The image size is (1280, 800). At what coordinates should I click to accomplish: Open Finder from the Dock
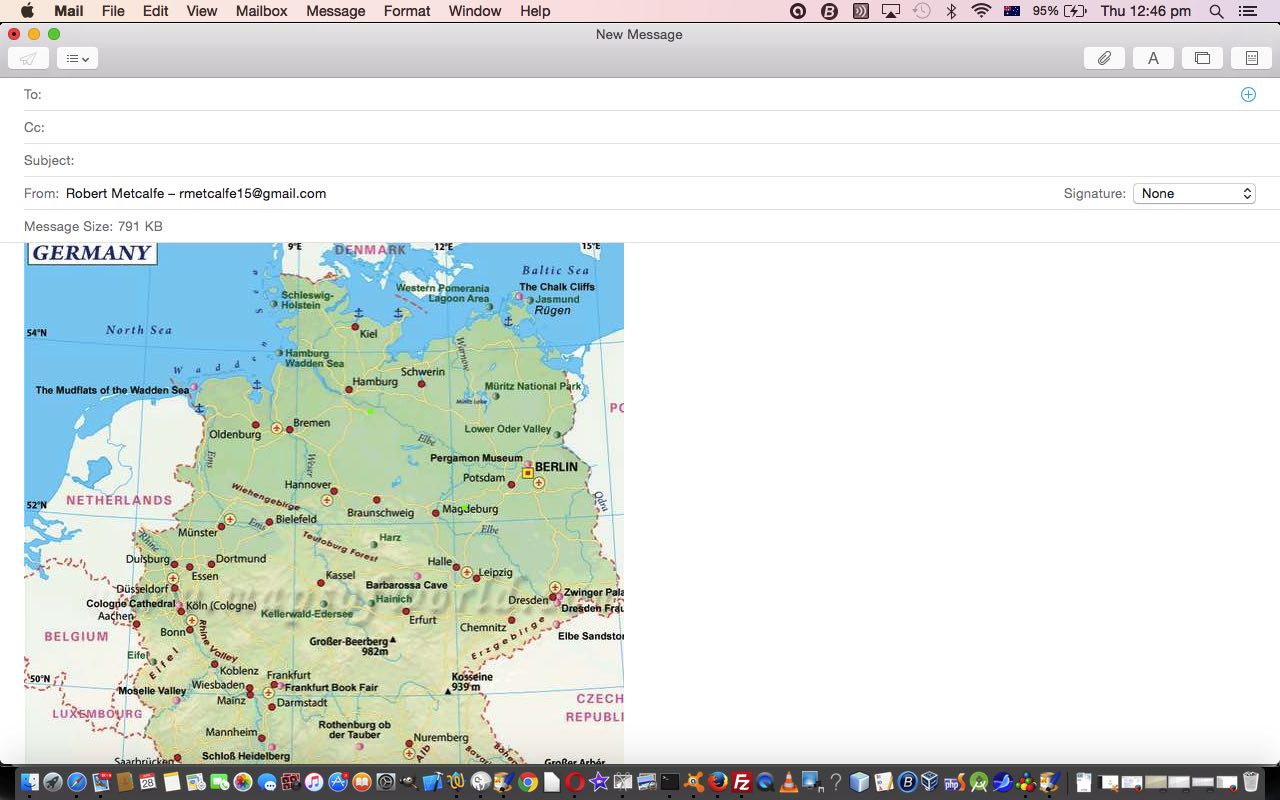point(30,782)
